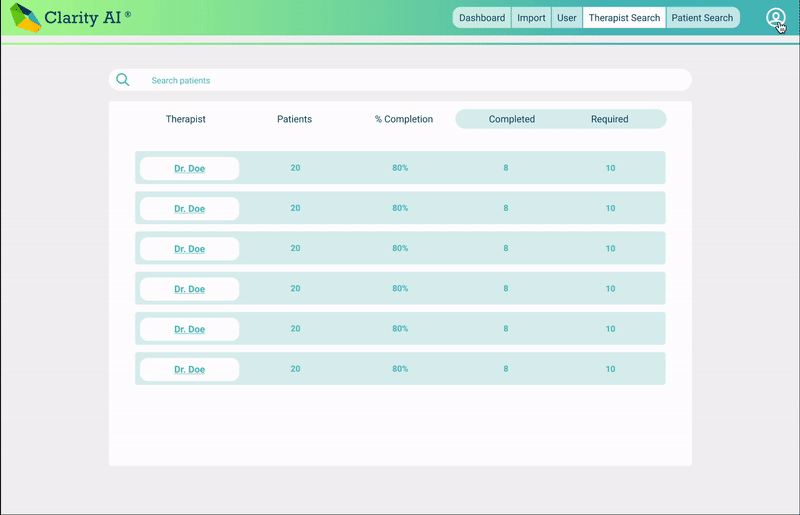Click the Clarity AI logo icon

tap(26, 18)
